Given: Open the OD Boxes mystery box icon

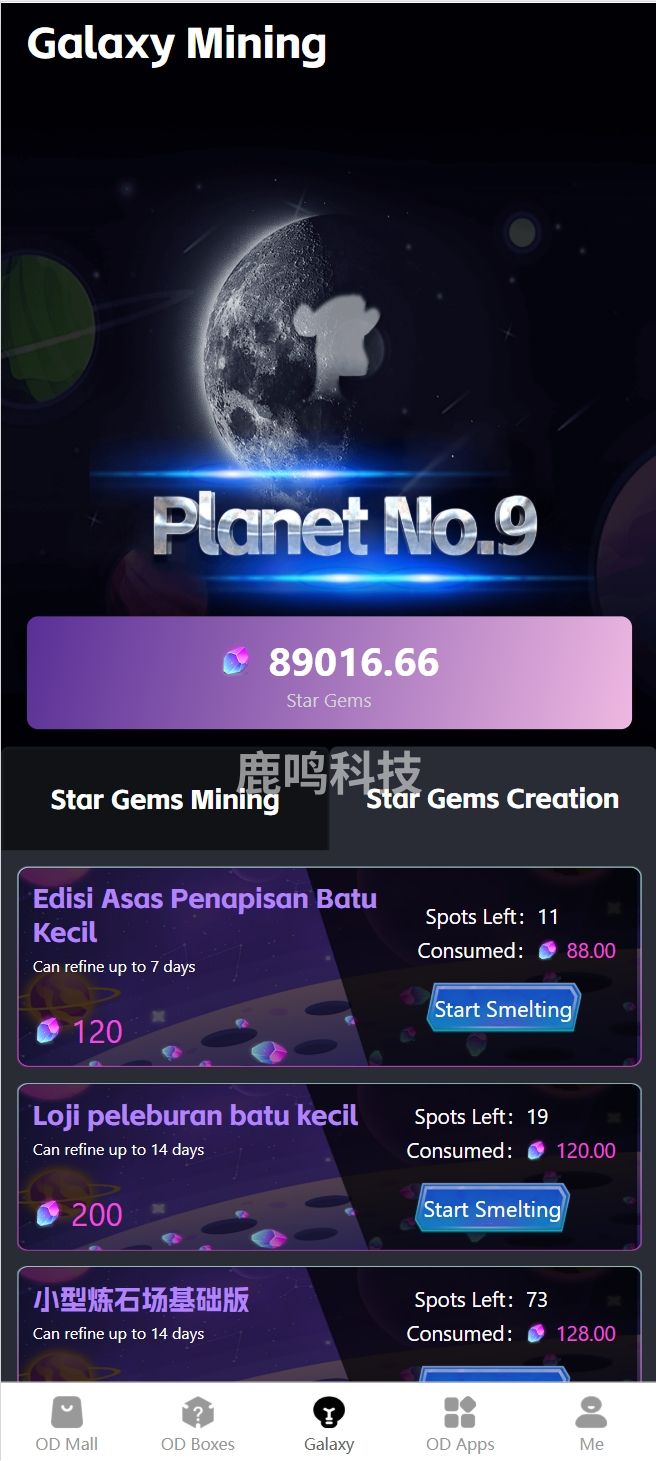Looking at the screenshot, I should pyautogui.click(x=198, y=1413).
